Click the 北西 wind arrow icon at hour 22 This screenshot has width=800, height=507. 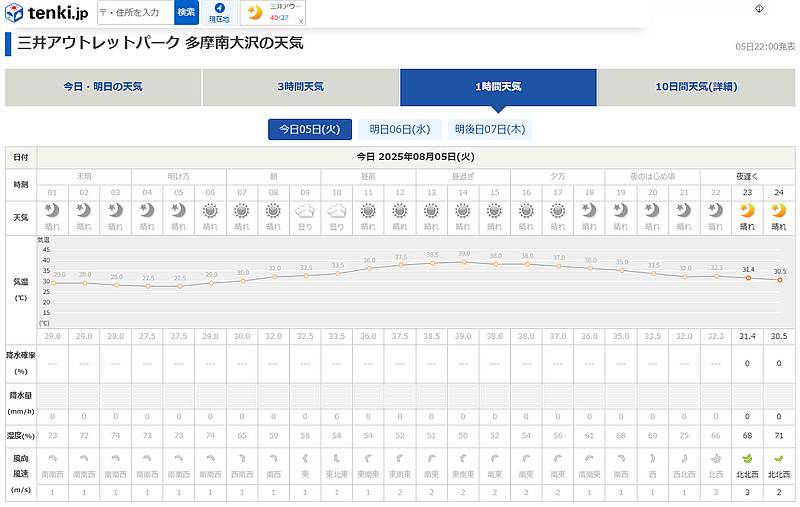tap(716, 459)
